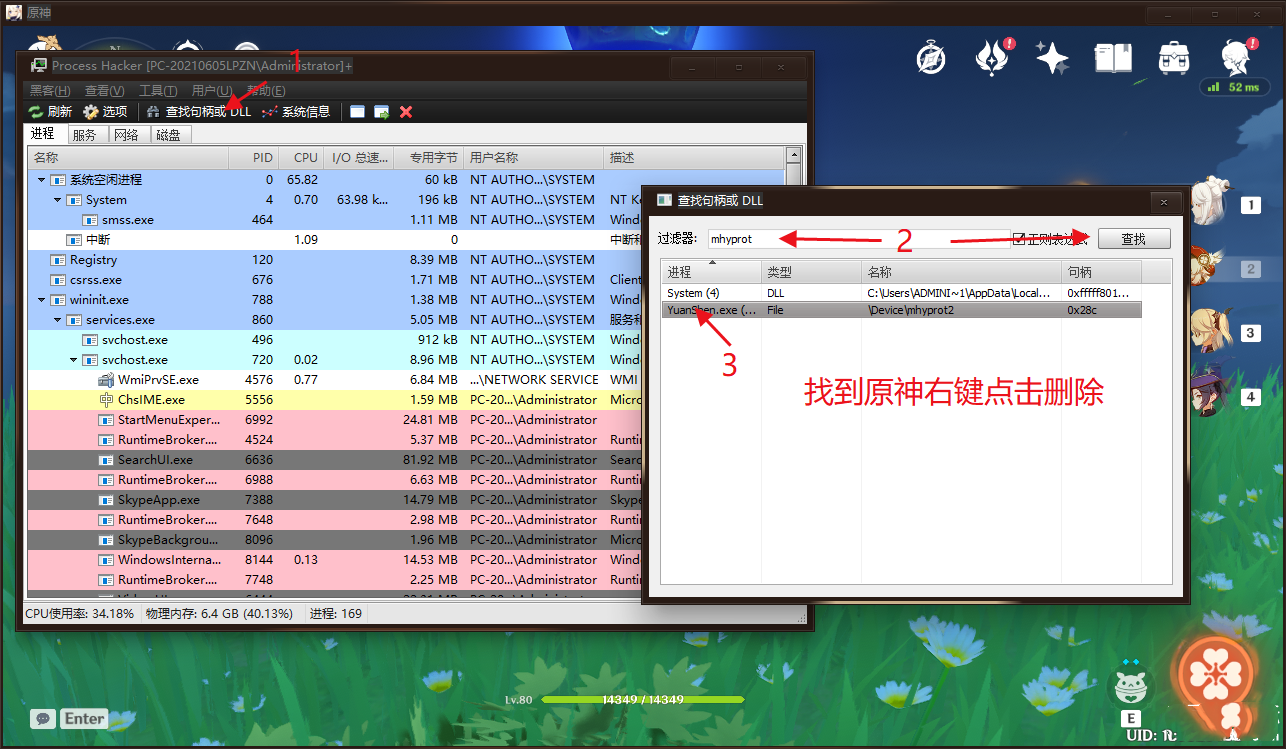Click the CPU使用率 34.18% status entry
This screenshot has width=1286, height=749.
pyautogui.click(x=79, y=613)
